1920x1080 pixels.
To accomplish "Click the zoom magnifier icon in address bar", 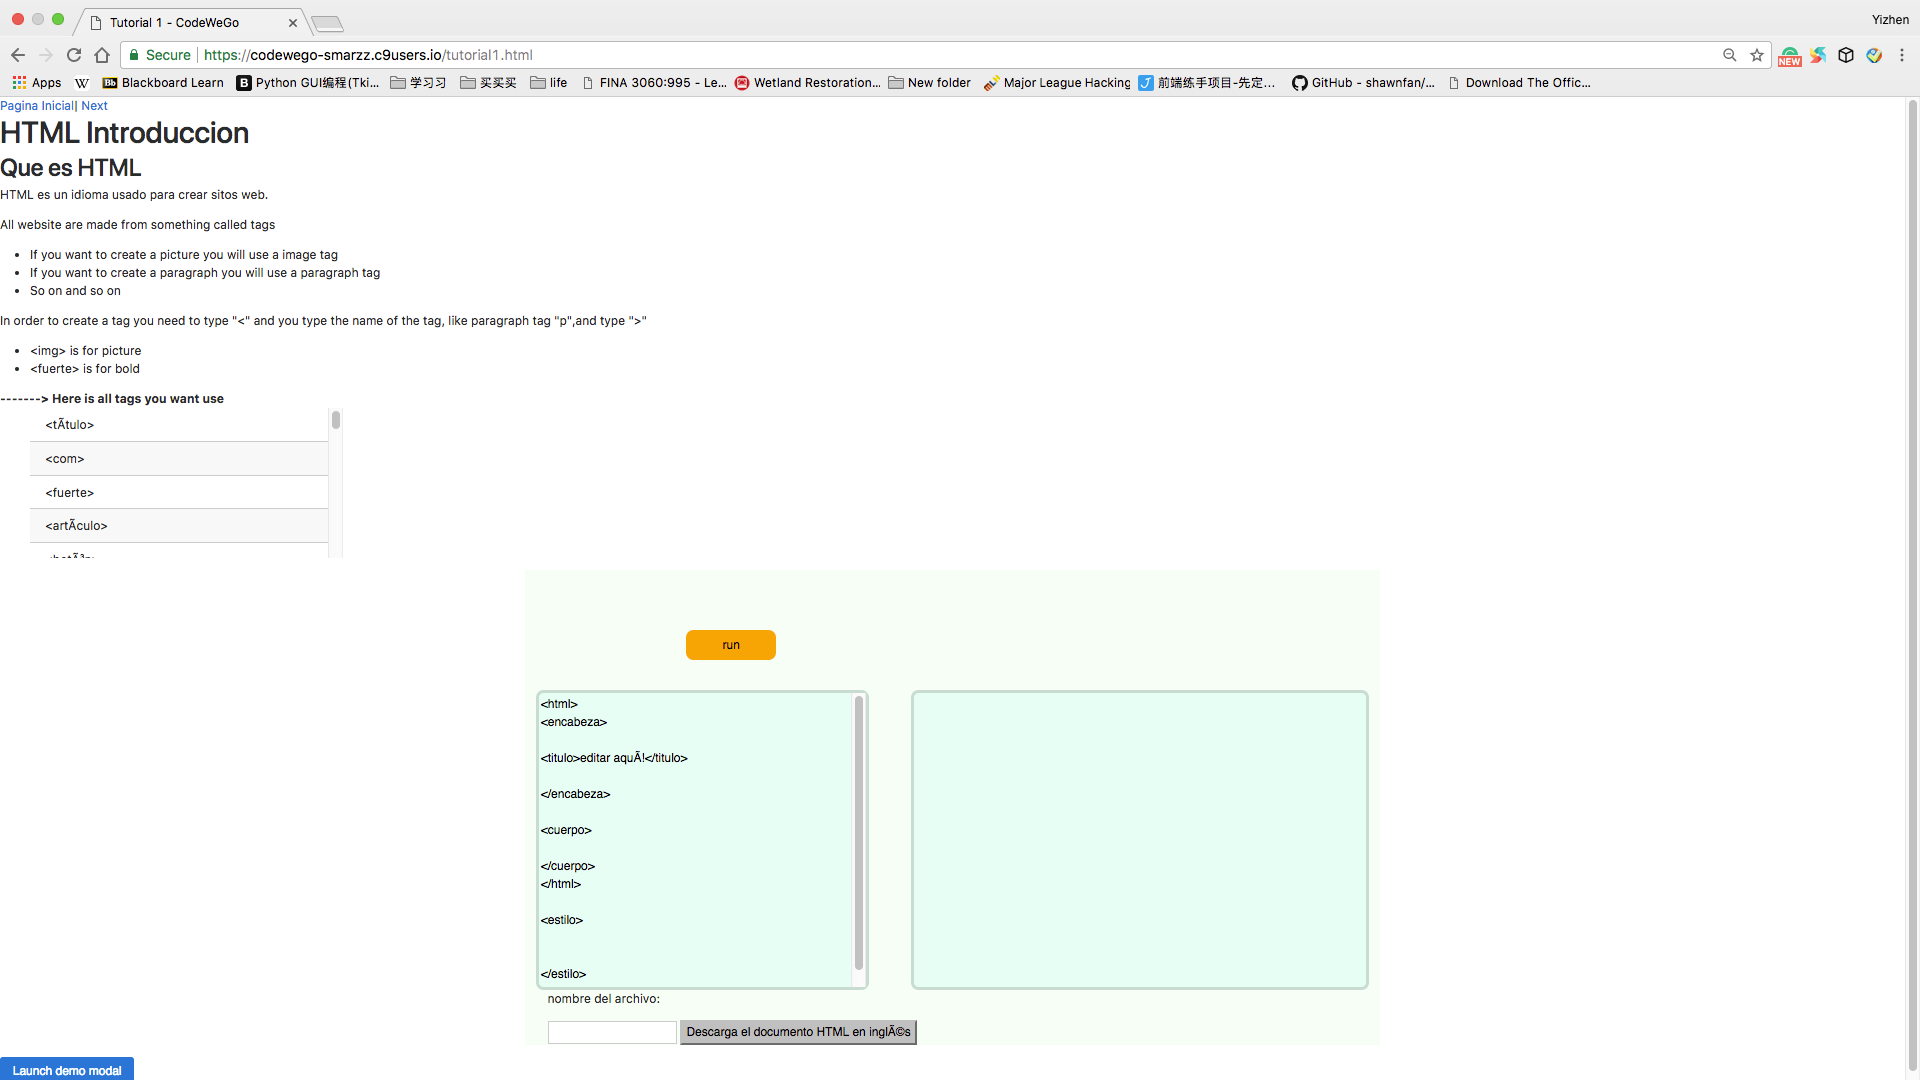I will coord(1729,55).
